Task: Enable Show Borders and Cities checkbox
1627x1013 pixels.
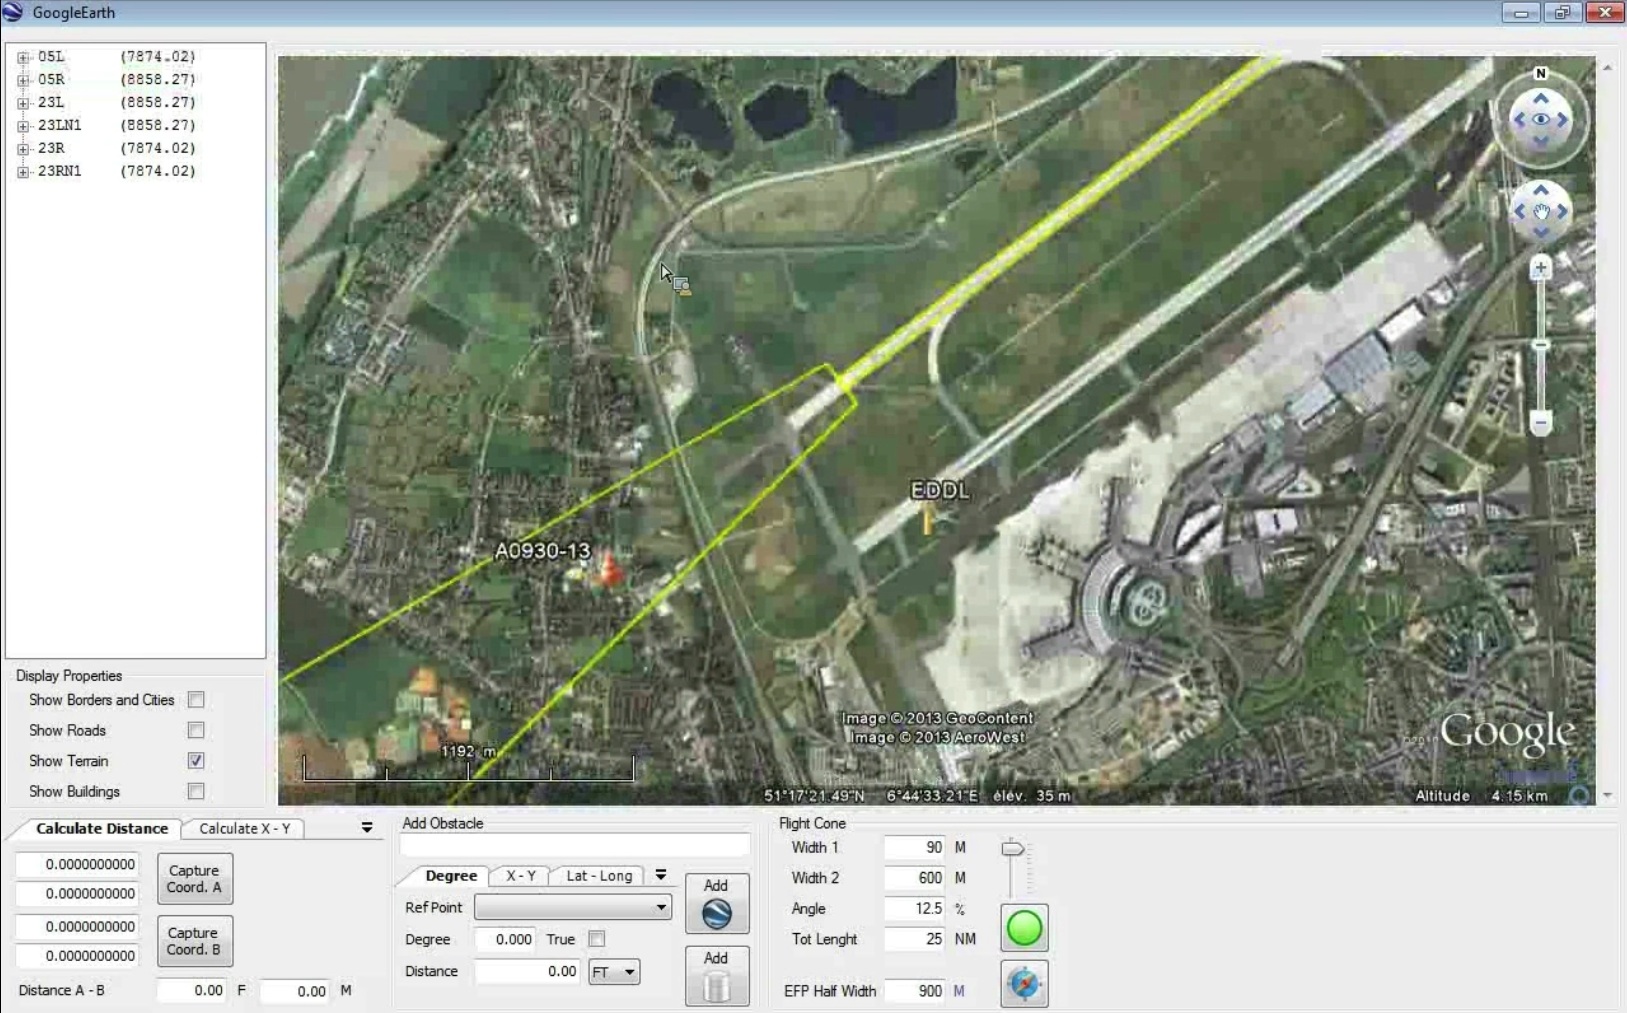Action: pos(196,700)
